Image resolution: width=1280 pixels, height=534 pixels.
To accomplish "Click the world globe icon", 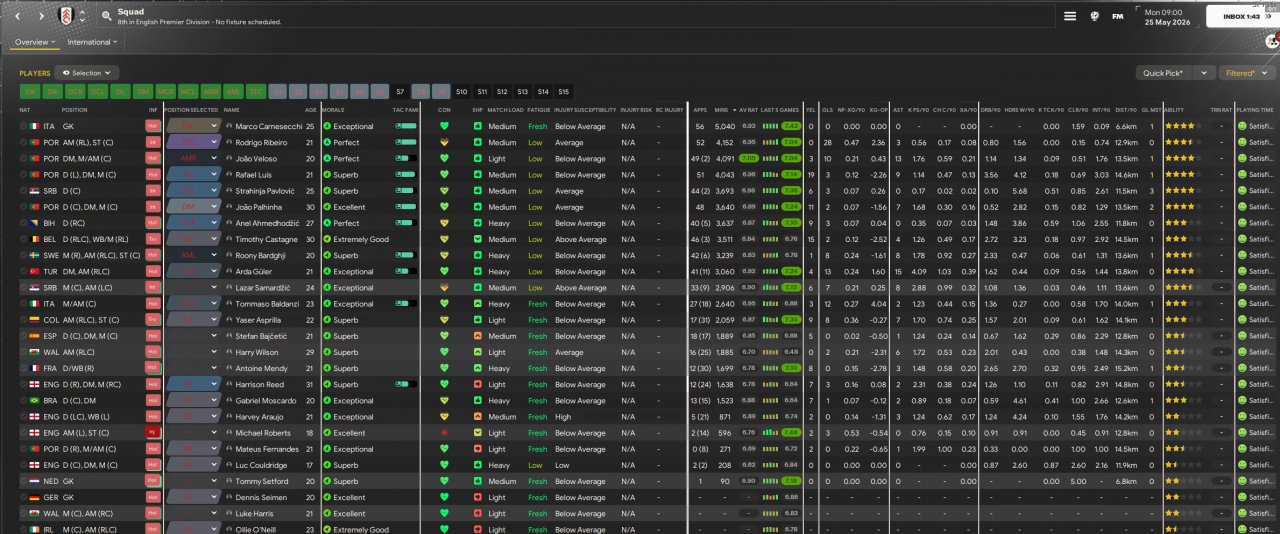I will tap(1094, 16).
